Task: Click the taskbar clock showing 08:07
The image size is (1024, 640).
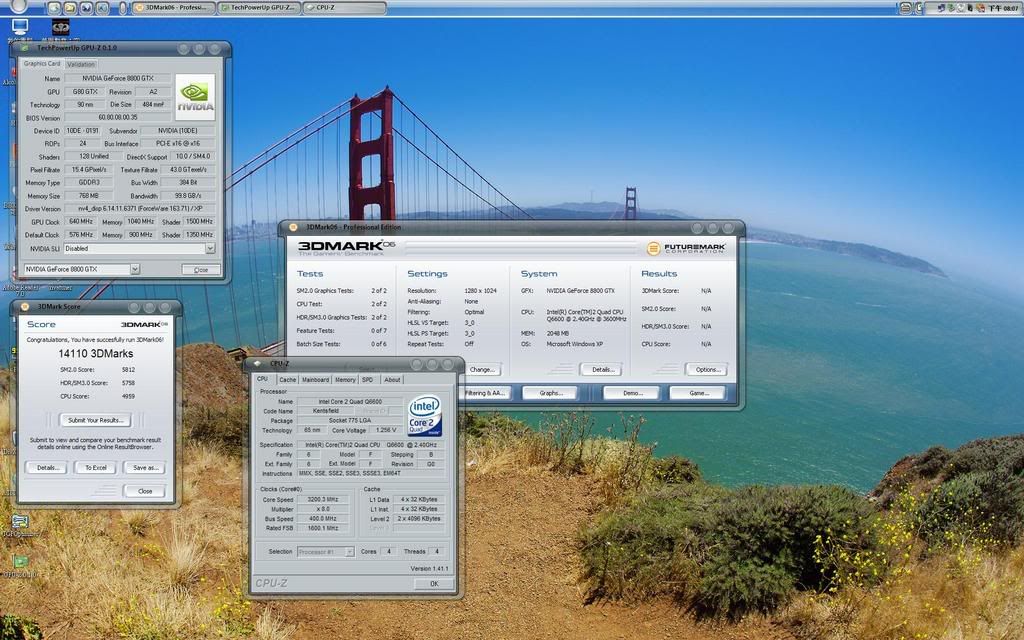Action: pyautogui.click(x=1003, y=8)
